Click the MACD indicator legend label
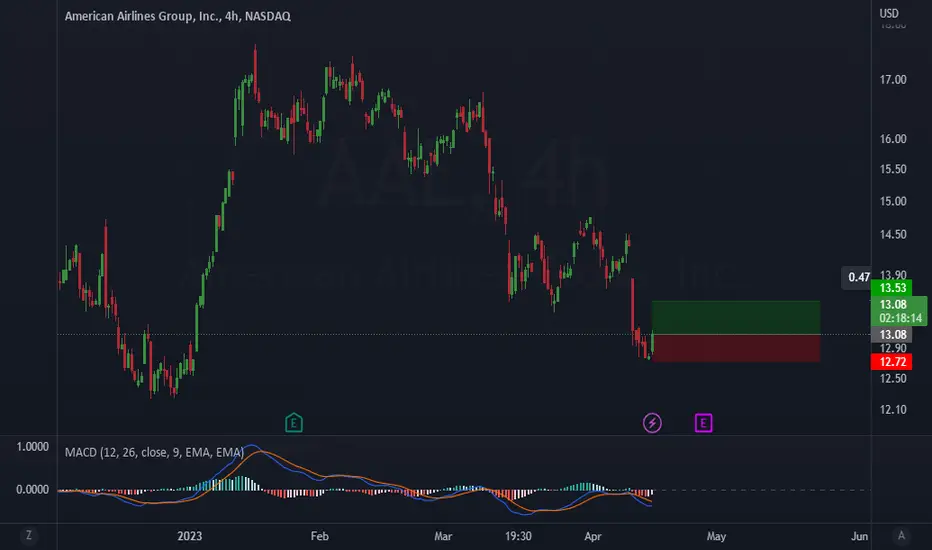 (x=154, y=452)
